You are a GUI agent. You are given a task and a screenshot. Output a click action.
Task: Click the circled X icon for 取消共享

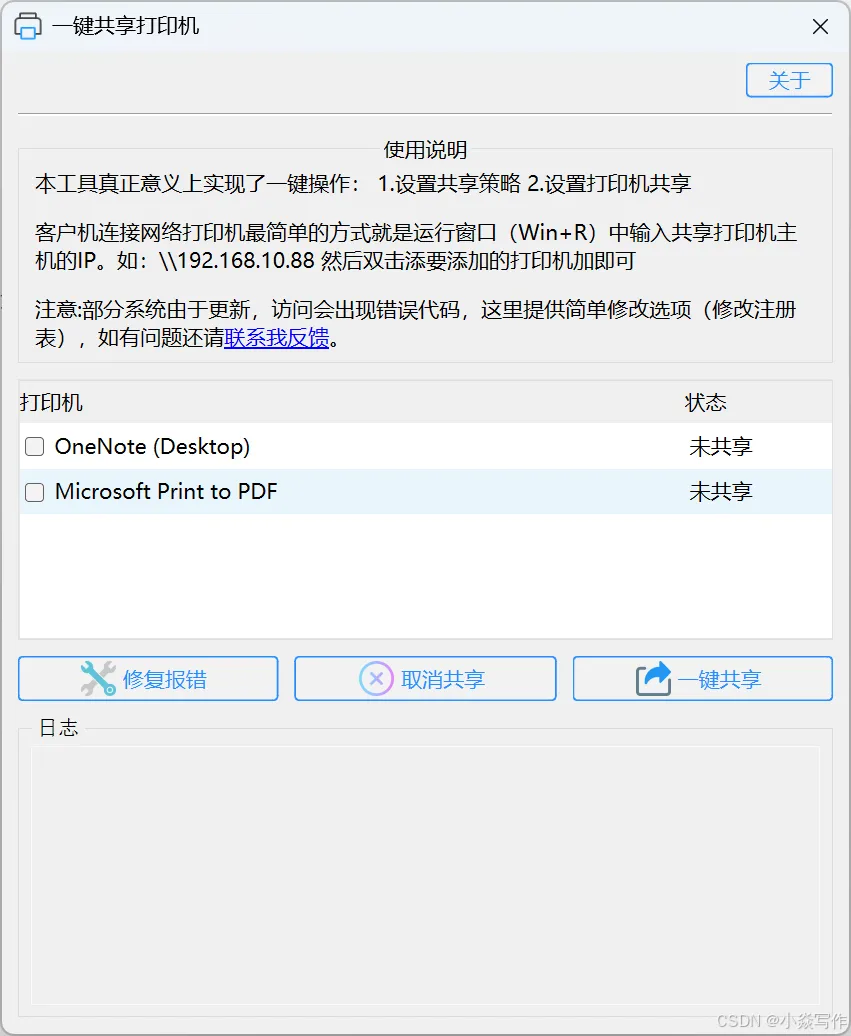(x=376, y=679)
